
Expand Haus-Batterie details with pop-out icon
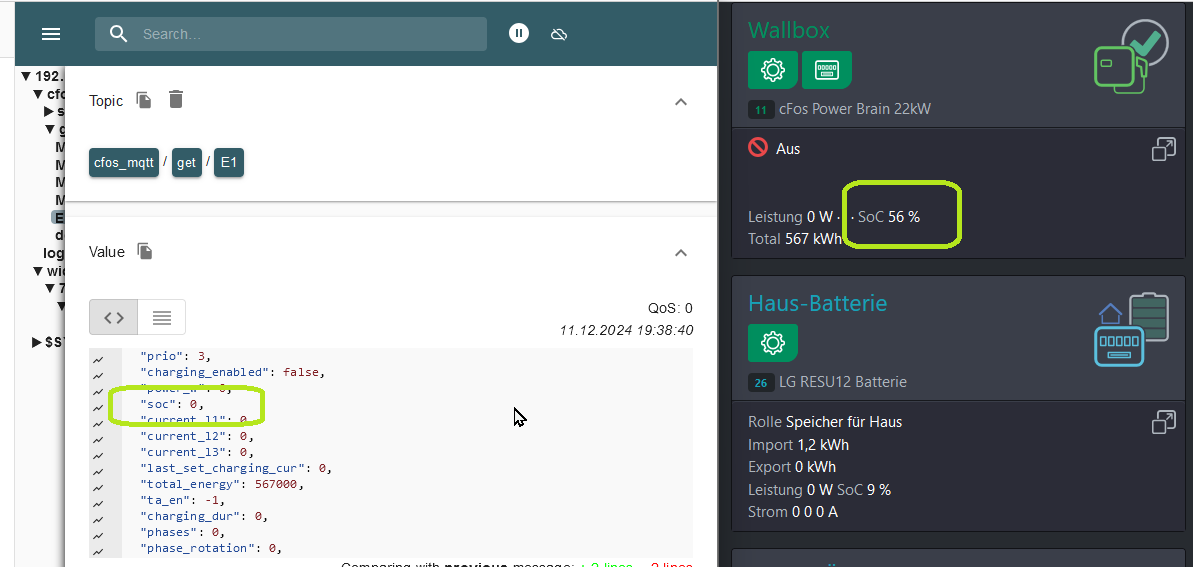pyautogui.click(x=1163, y=422)
